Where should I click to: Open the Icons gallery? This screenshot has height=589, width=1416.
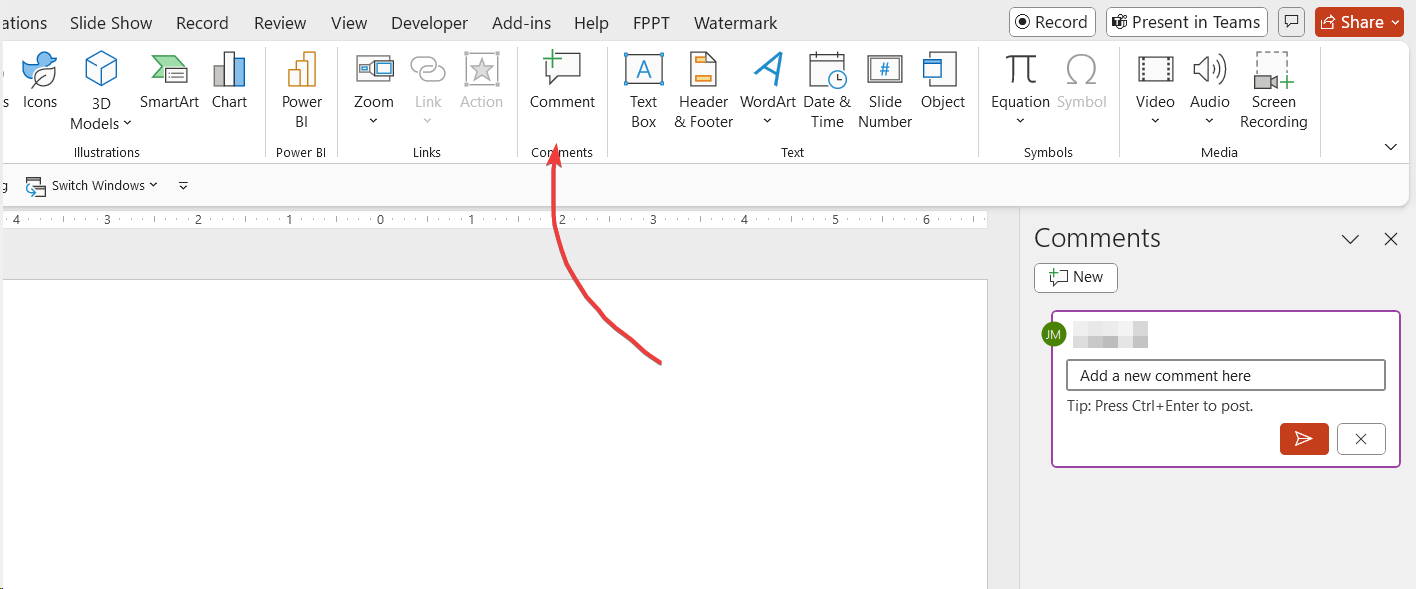pyautogui.click(x=40, y=82)
